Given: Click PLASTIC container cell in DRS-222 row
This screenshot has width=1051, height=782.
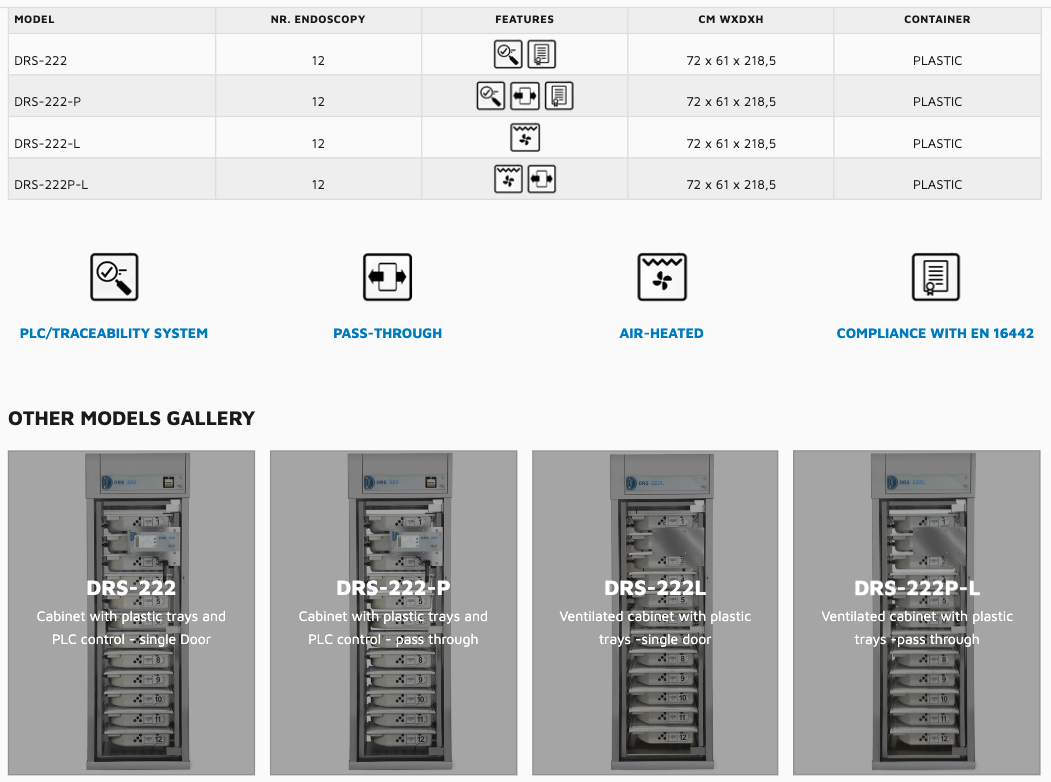Looking at the screenshot, I should pyautogui.click(x=937, y=54).
